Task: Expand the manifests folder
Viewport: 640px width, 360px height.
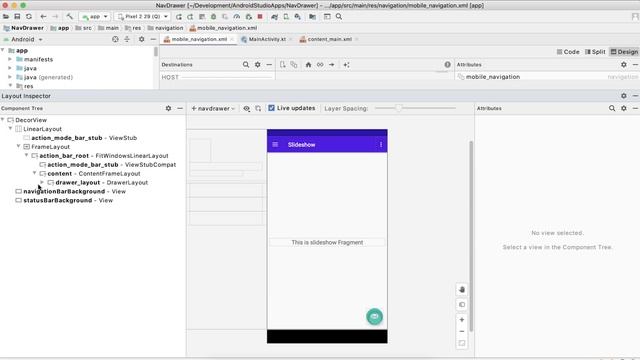Action: coord(10,59)
